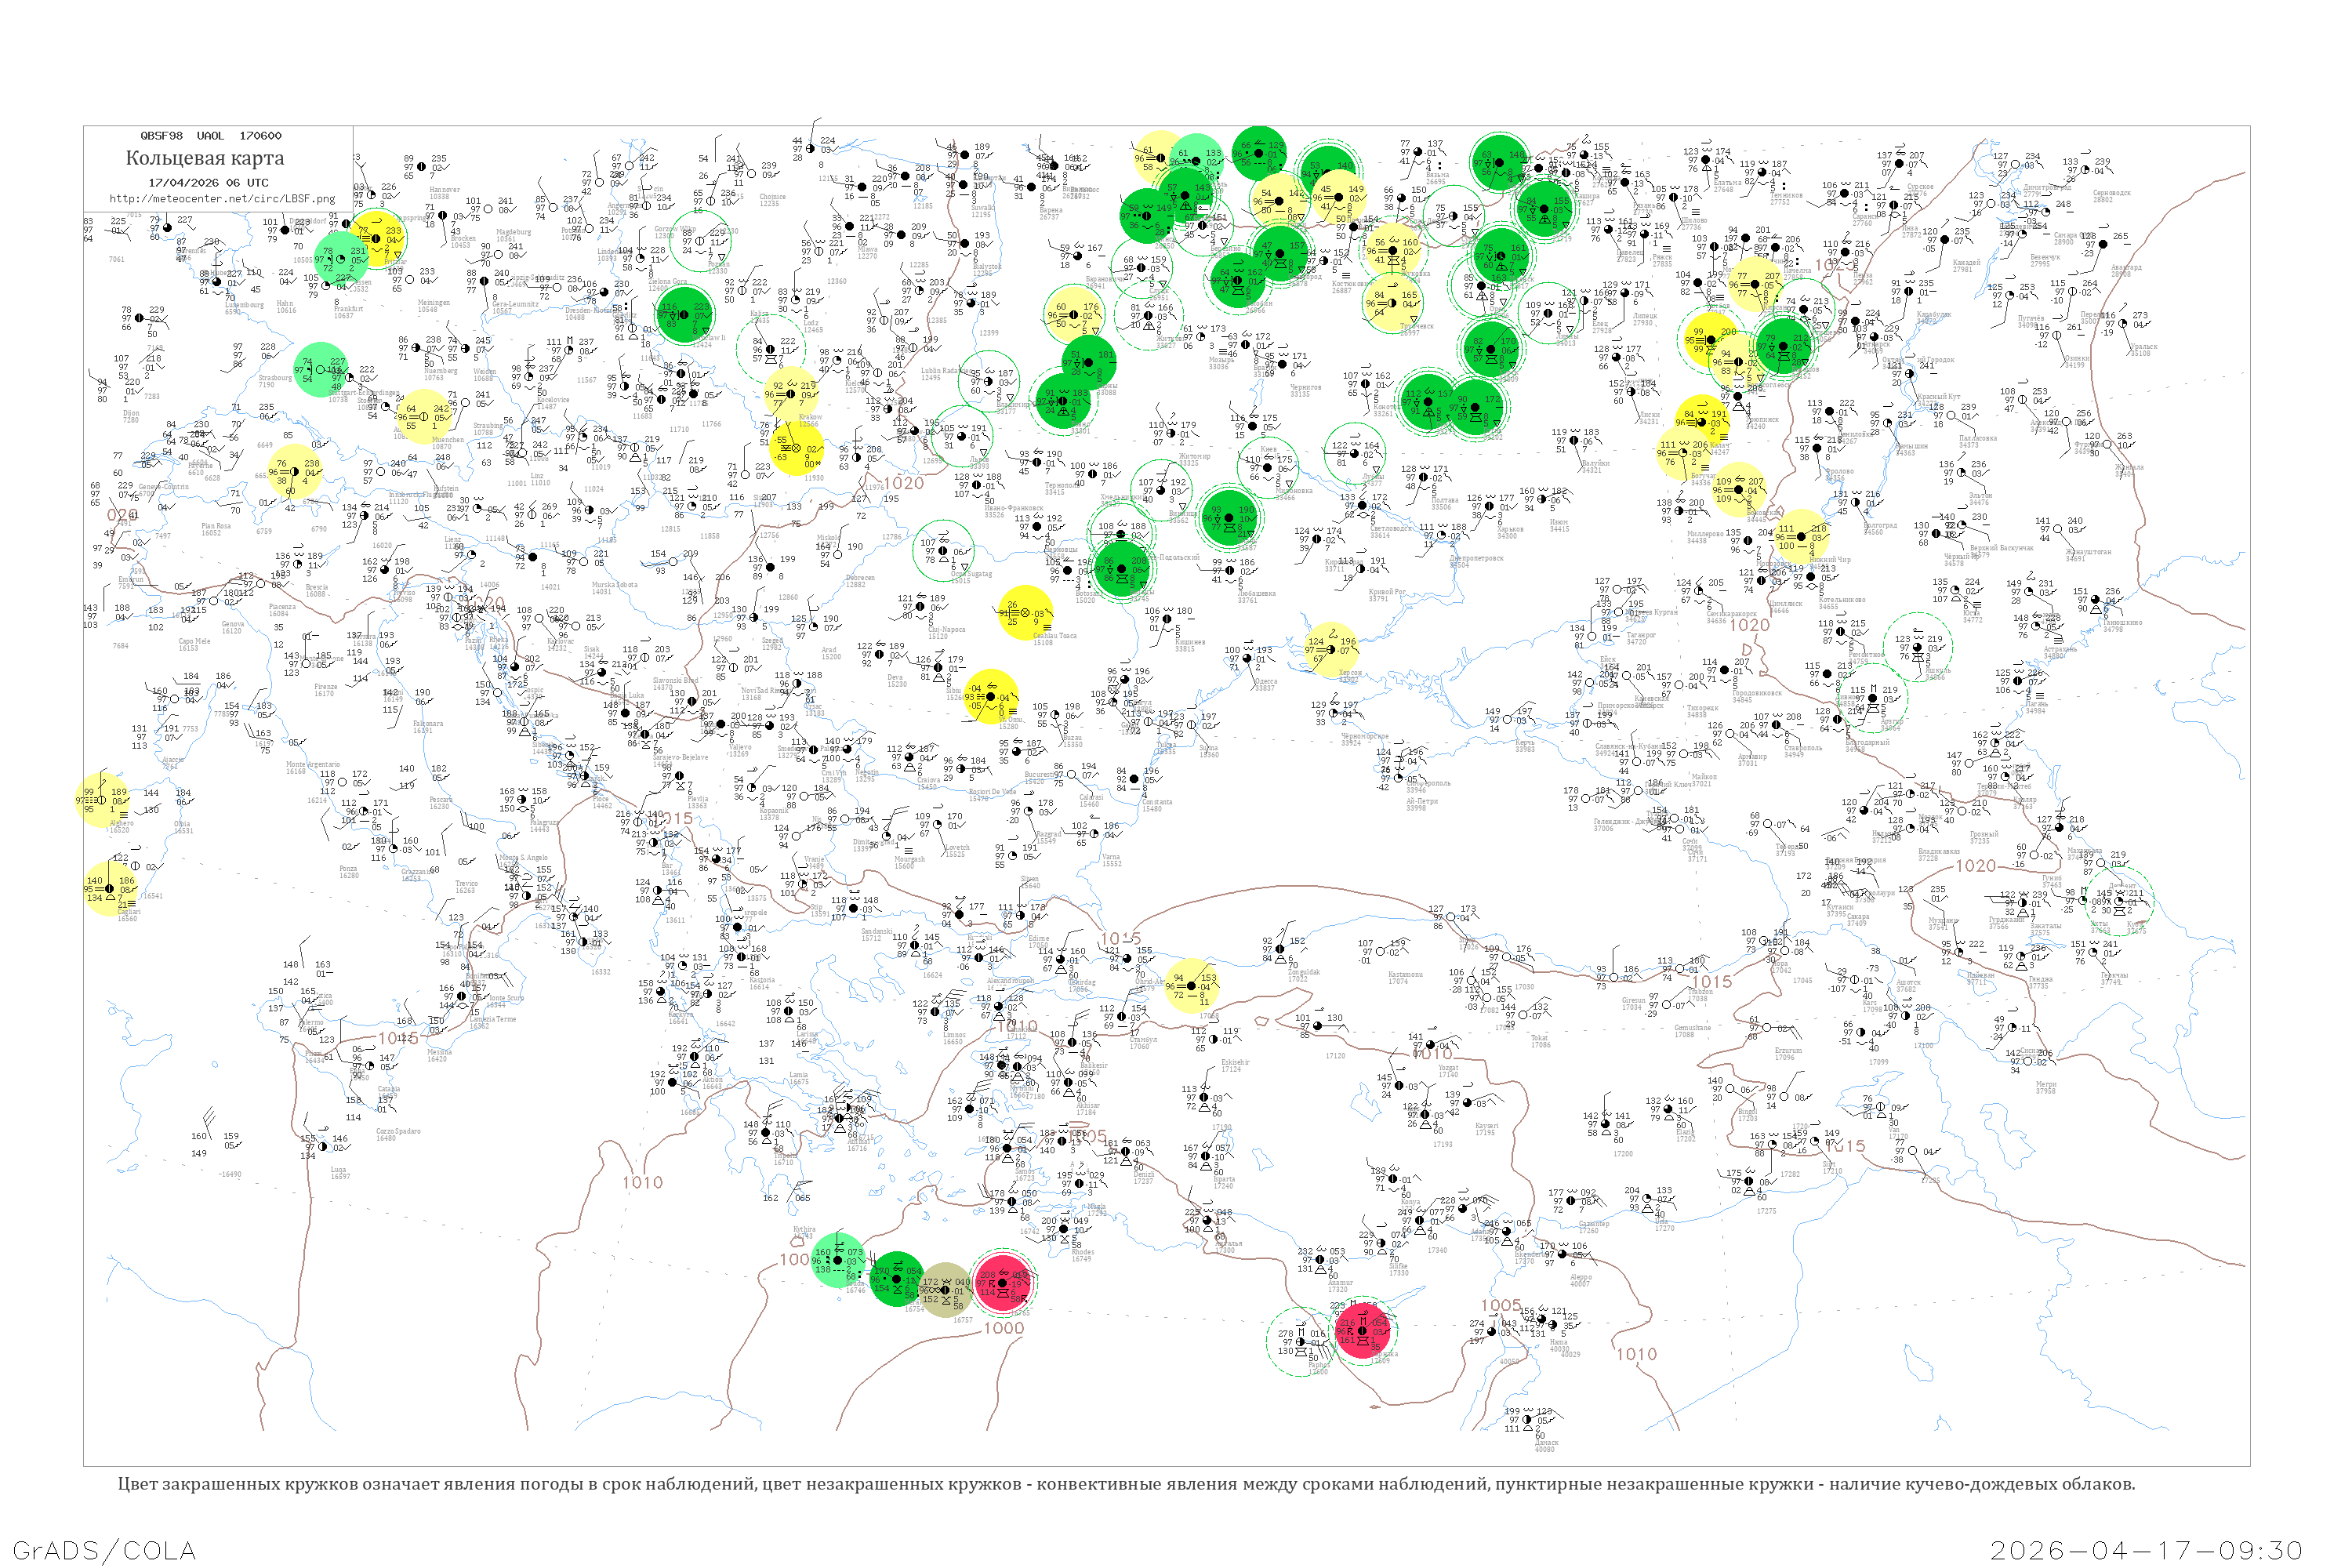Click the 2026-04-17-09:30 timestamp
Viewport: 2352px width, 1568px height.
(x=2146, y=1550)
